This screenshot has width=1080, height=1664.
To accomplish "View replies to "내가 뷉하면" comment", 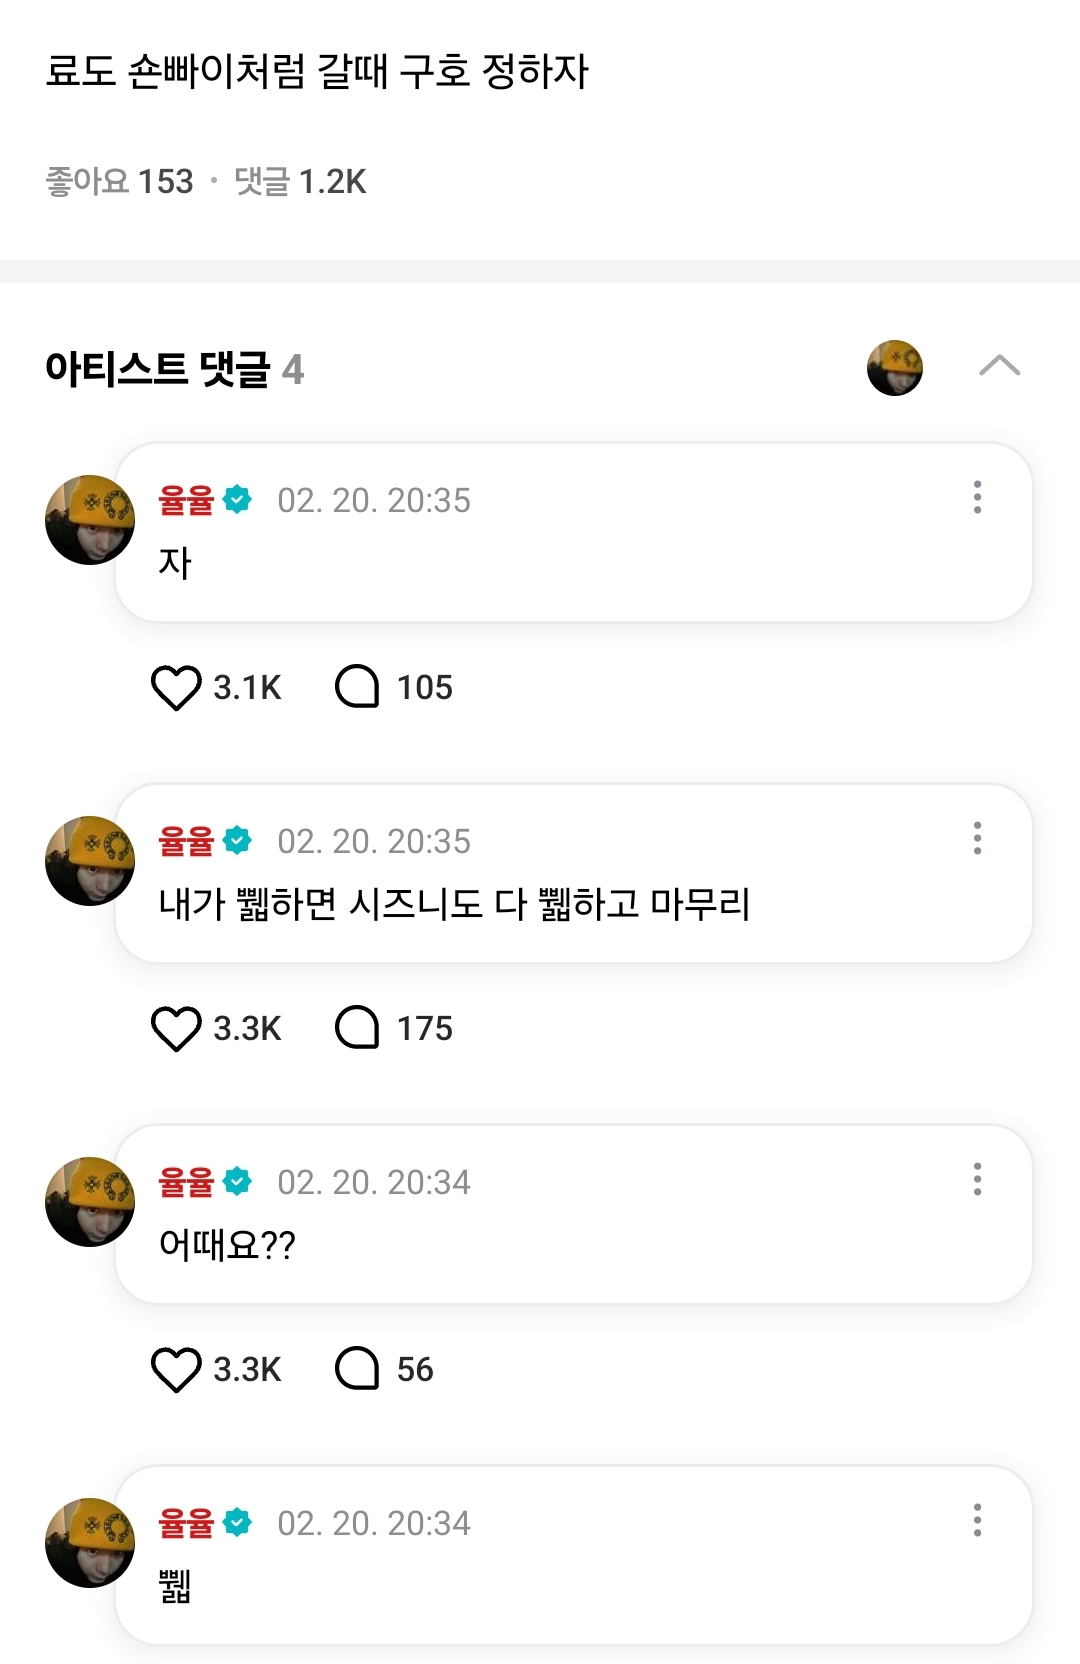I will tap(358, 1029).
